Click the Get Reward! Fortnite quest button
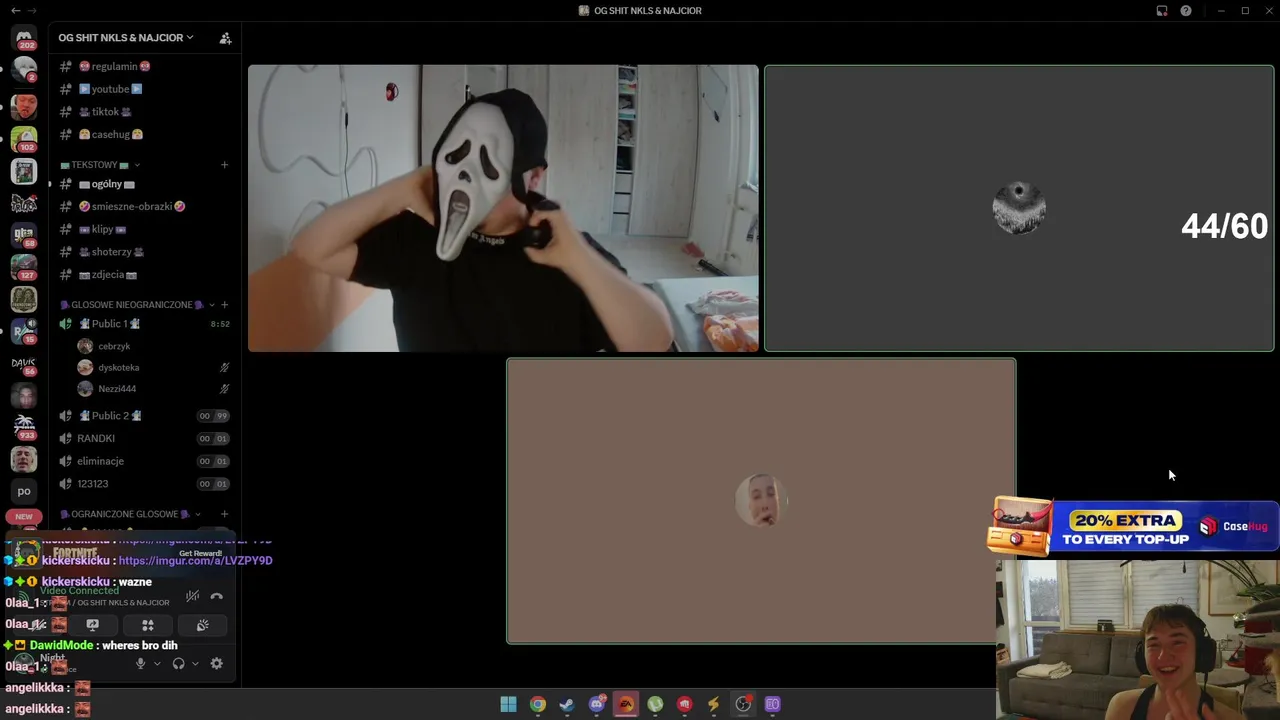 [x=200, y=553]
